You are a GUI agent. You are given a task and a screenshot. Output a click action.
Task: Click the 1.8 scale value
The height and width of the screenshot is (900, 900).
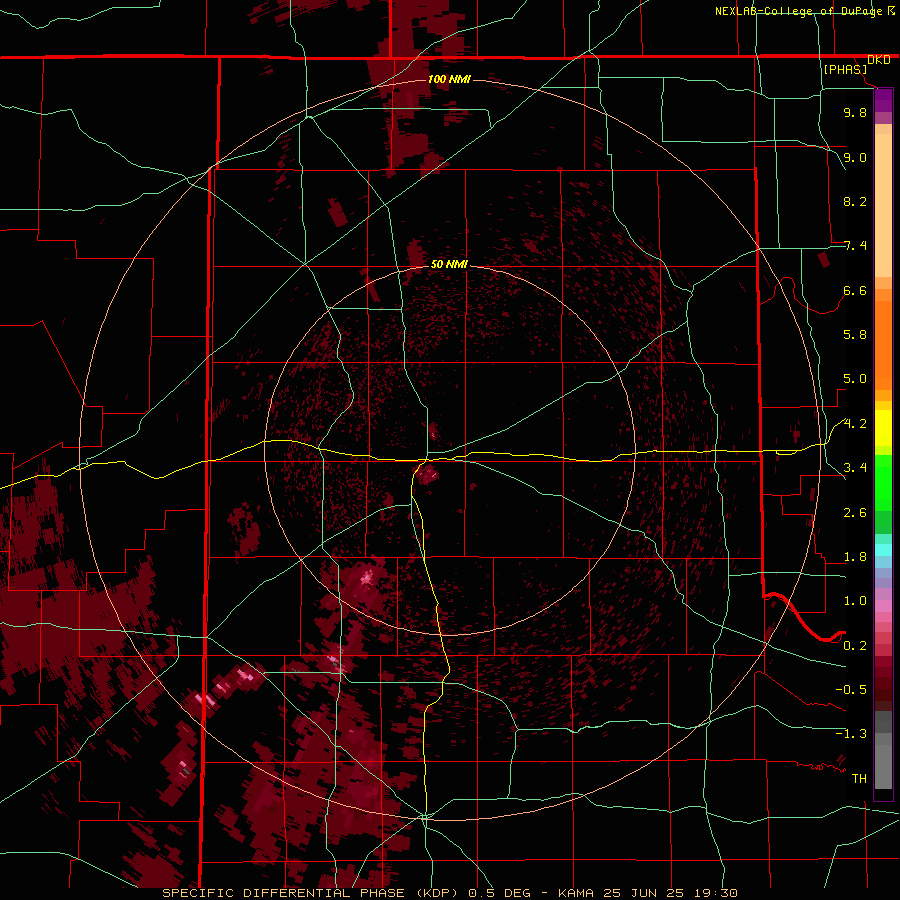(x=855, y=557)
